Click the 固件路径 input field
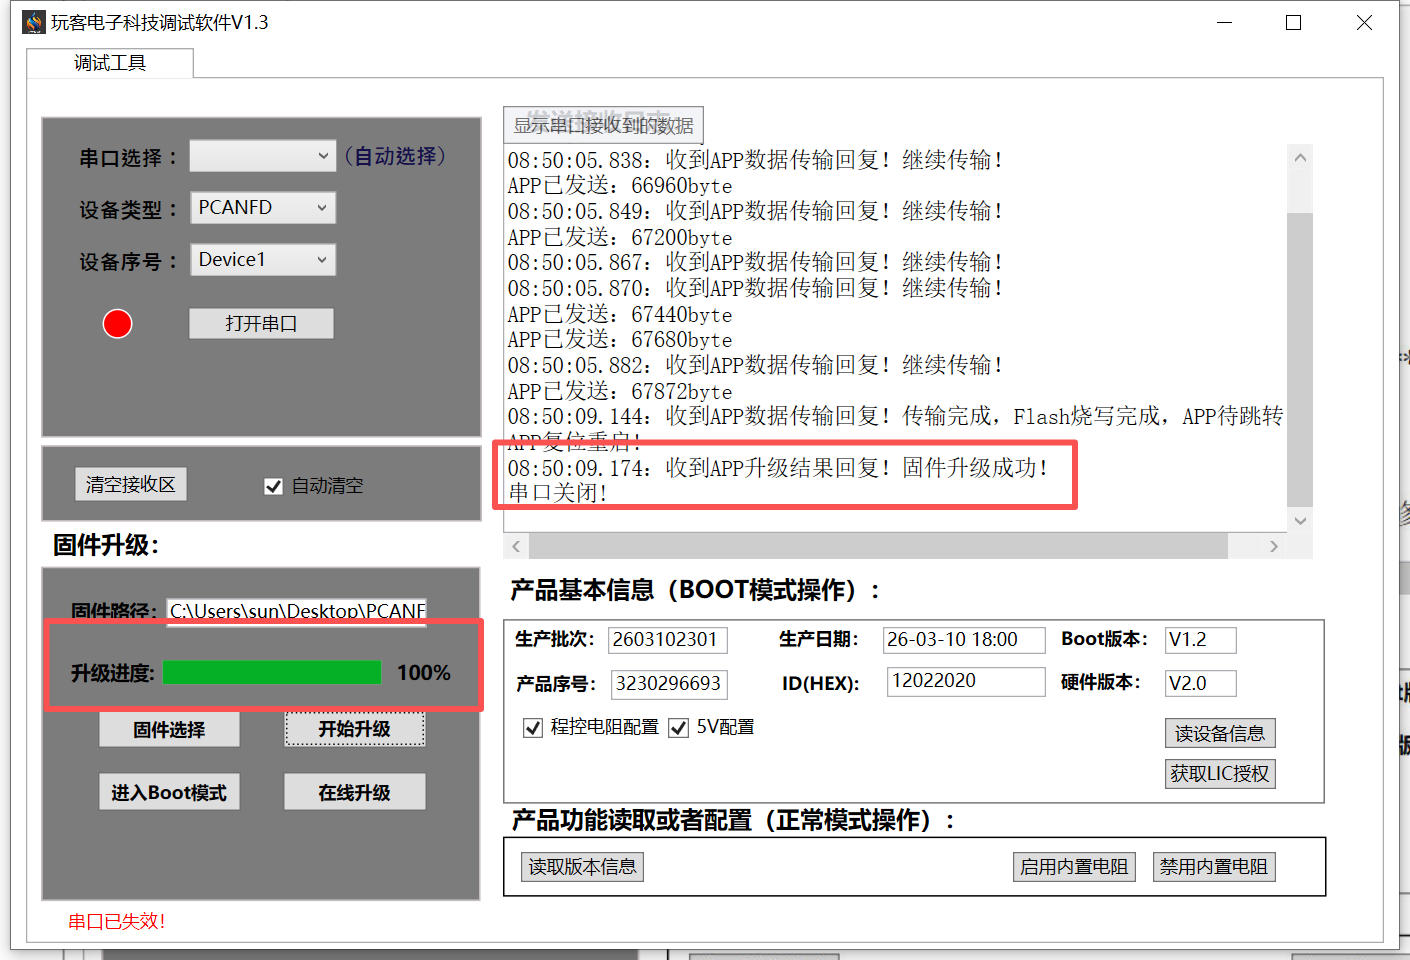The image size is (1410, 960). [x=296, y=611]
